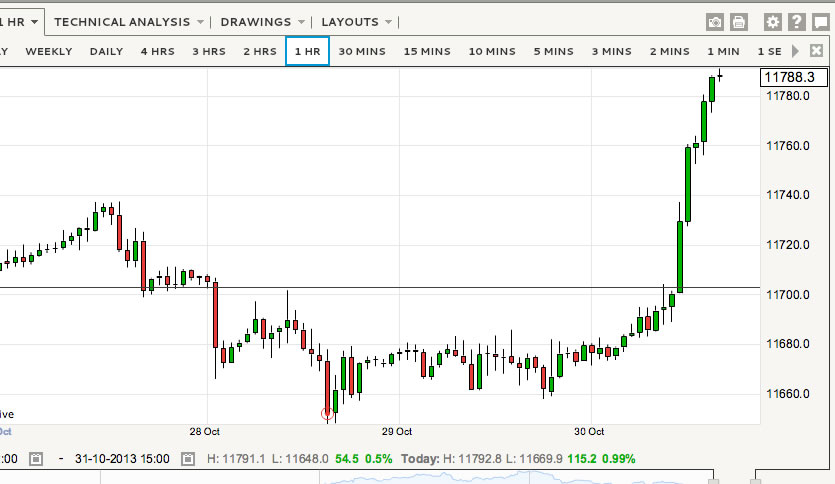Image resolution: width=835 pixels, height=484 pixels.
Task: Open start date calendar picker icon
Action: point(36,459)
